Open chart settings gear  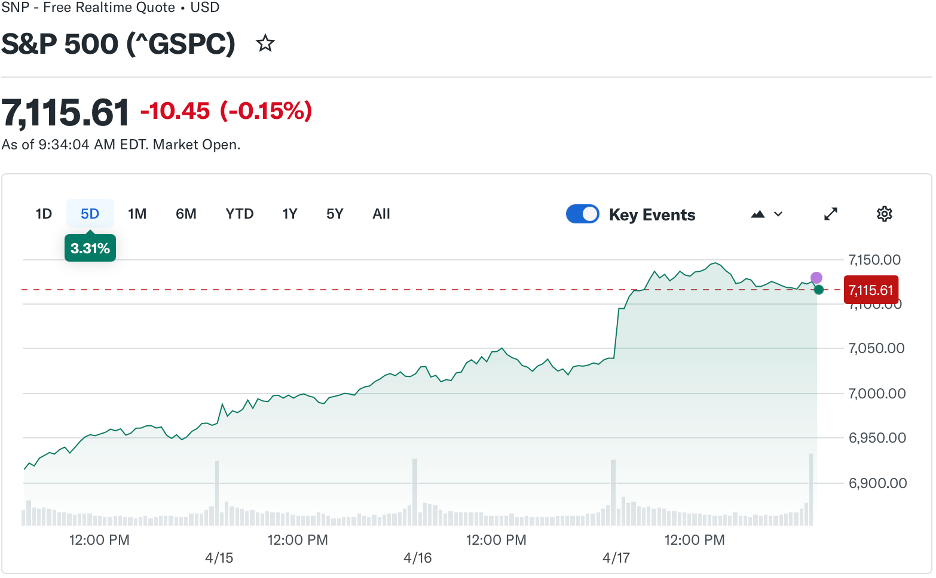click(884, 214)
